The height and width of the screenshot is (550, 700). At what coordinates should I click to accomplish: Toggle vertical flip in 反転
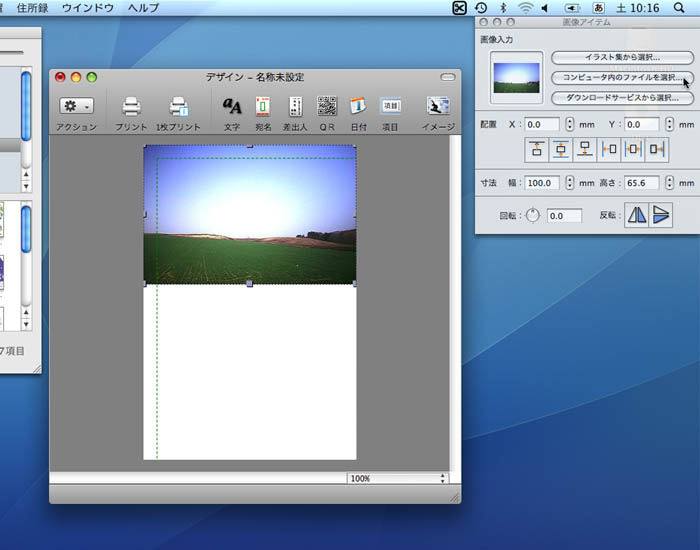pos(660,215)
